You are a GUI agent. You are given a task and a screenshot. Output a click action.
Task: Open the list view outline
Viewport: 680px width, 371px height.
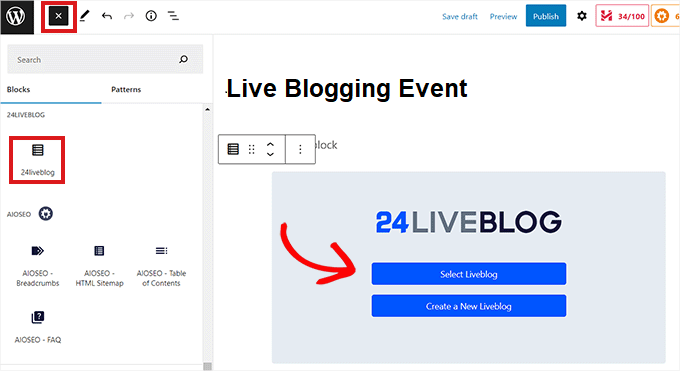173,16
